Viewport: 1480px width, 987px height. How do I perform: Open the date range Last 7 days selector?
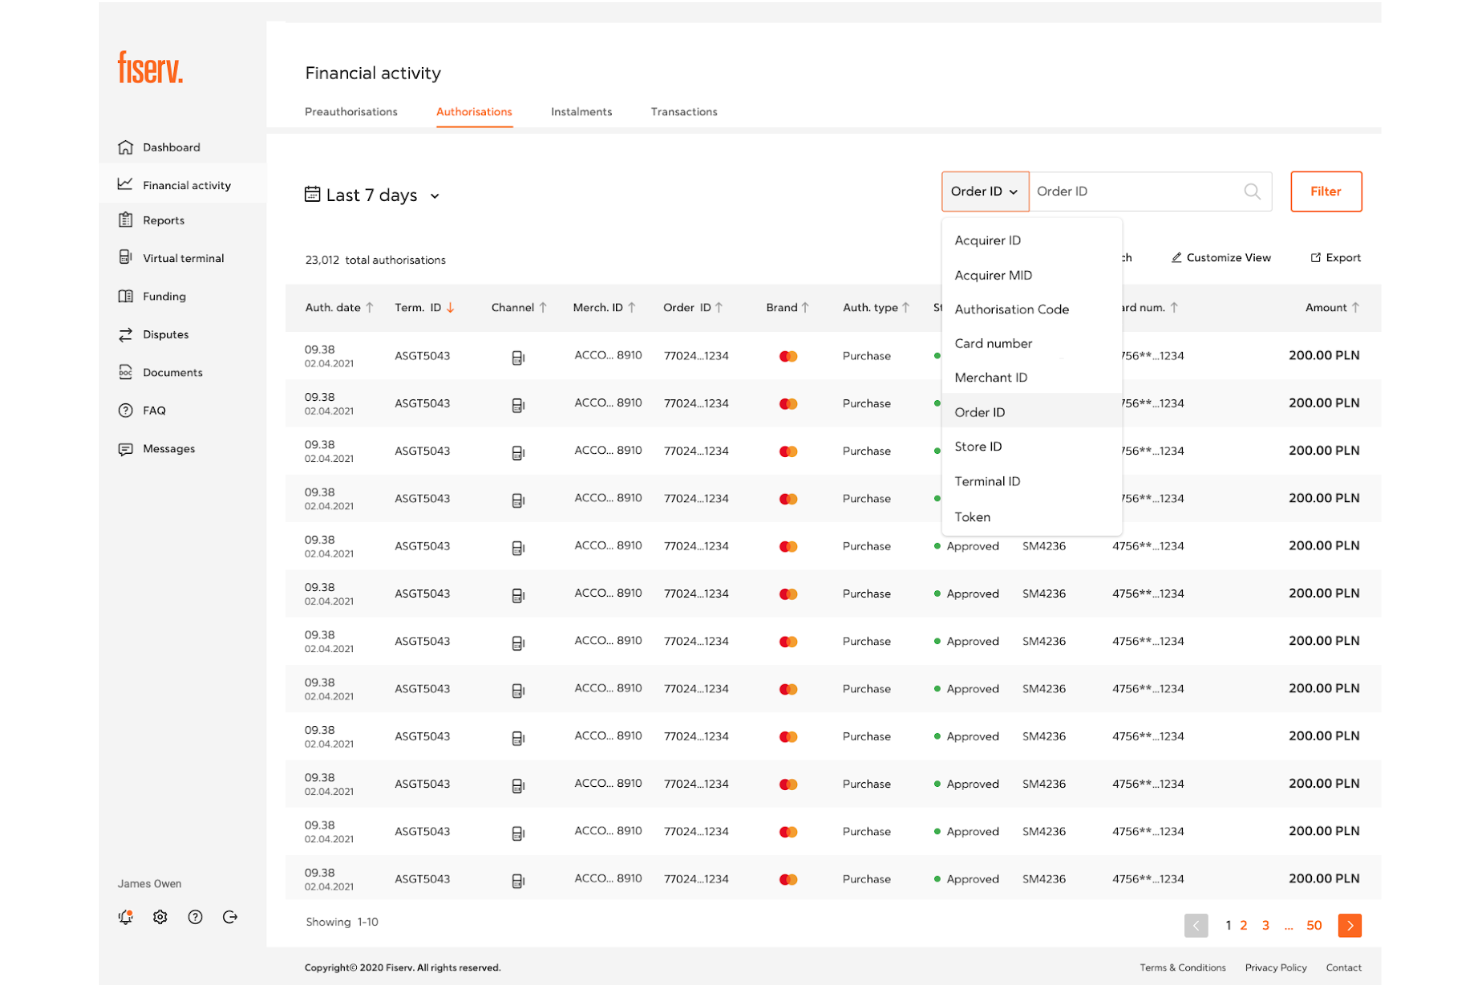[x=372, y=195]
